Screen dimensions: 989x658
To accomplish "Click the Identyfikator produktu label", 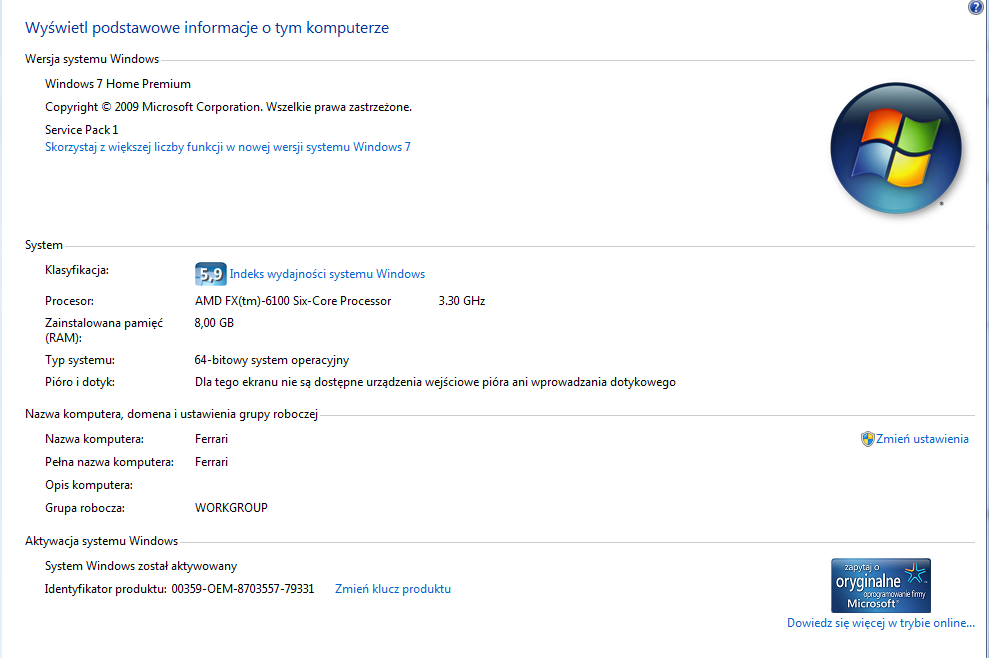I will [x=106, y=589].
